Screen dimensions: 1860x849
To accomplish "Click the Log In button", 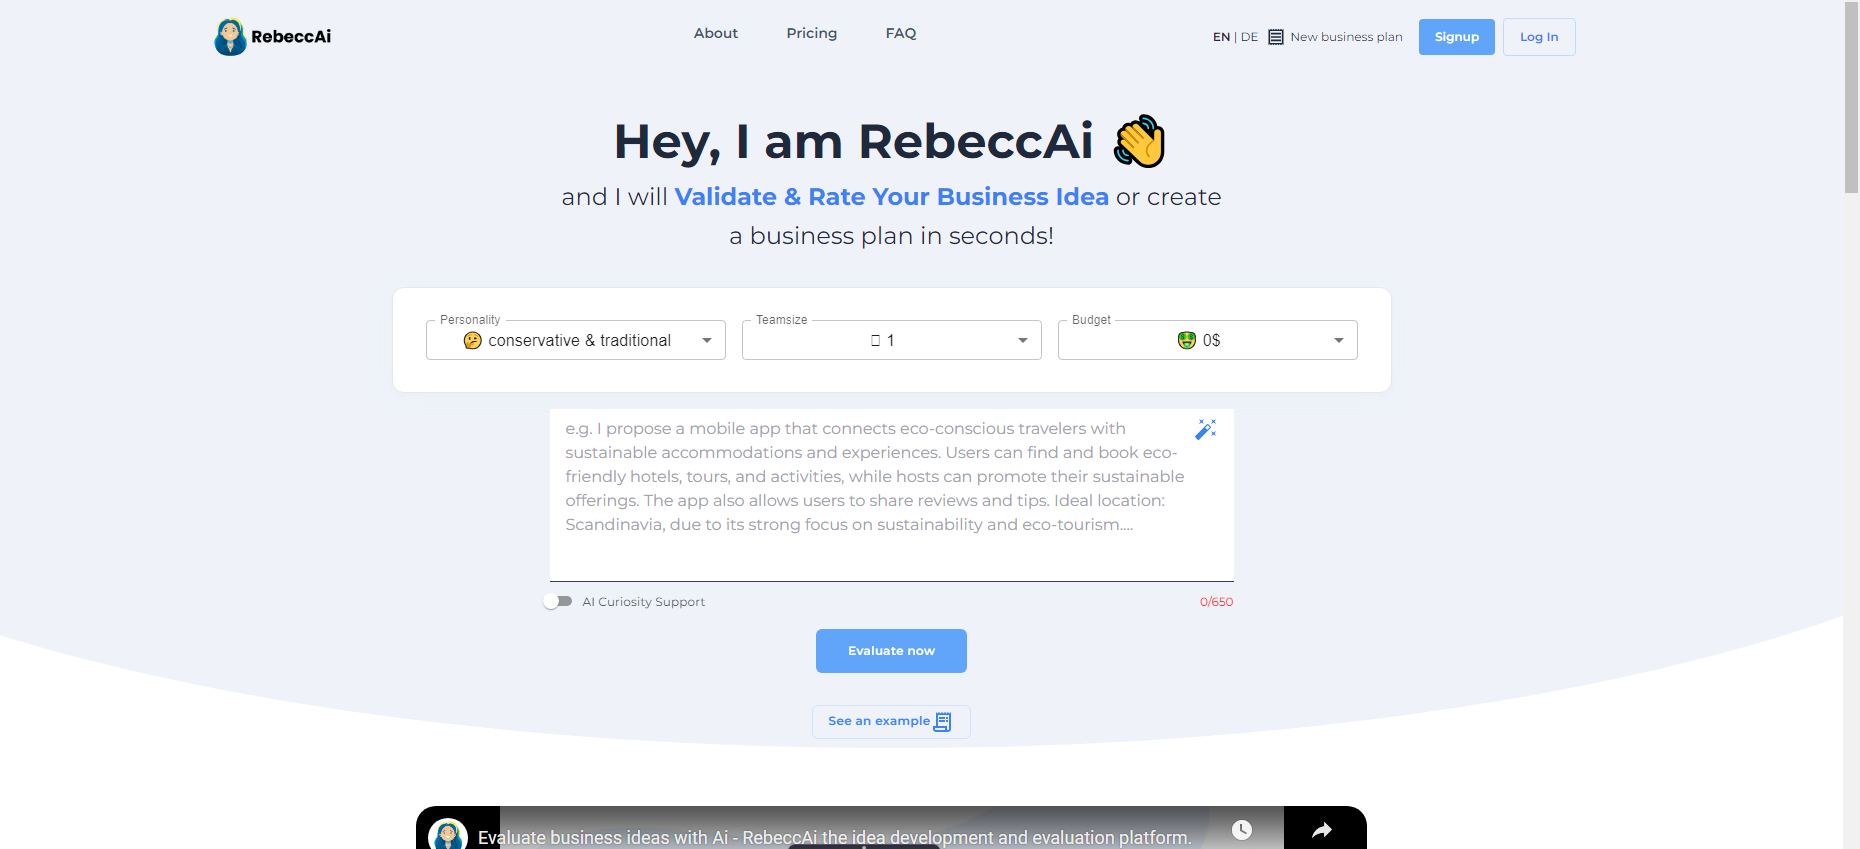I will click(x=1539, y=37).
